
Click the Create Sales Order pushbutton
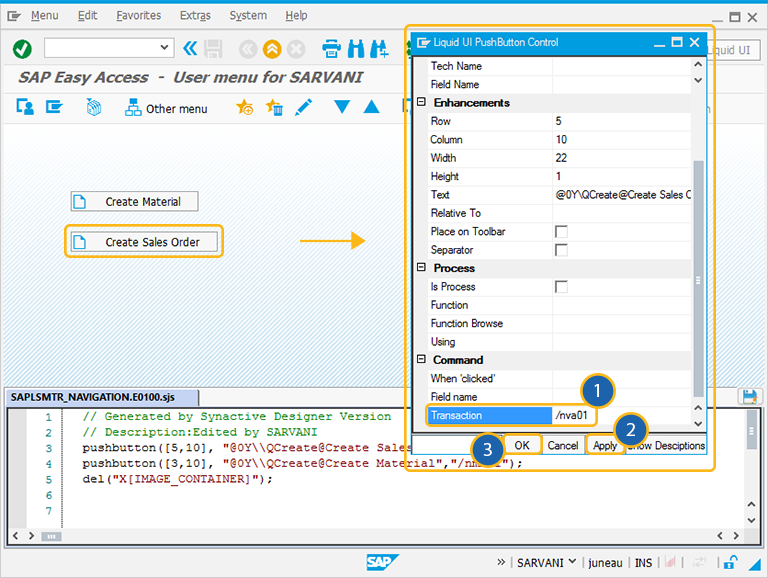[144, 241]
